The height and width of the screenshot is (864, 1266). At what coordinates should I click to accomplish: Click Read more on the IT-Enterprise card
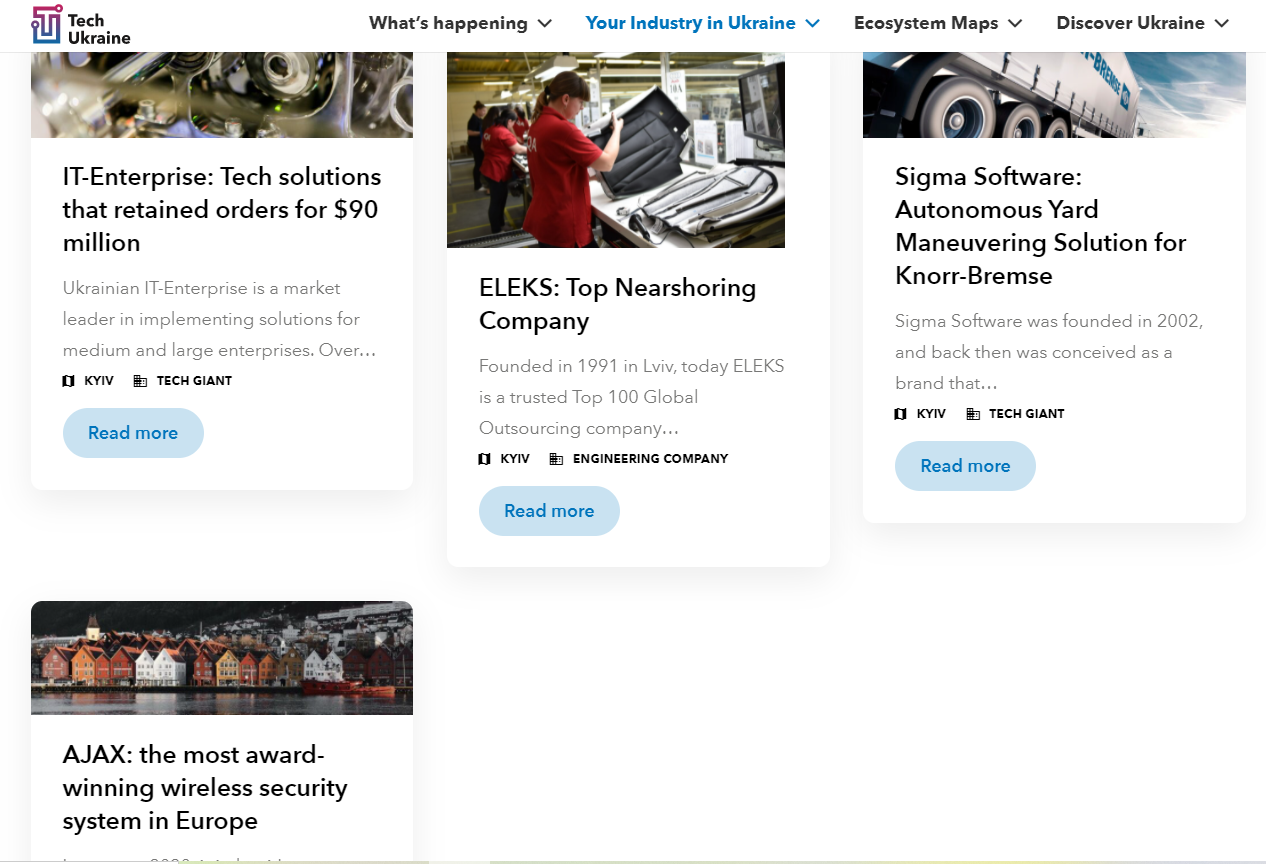coord(133,433)
